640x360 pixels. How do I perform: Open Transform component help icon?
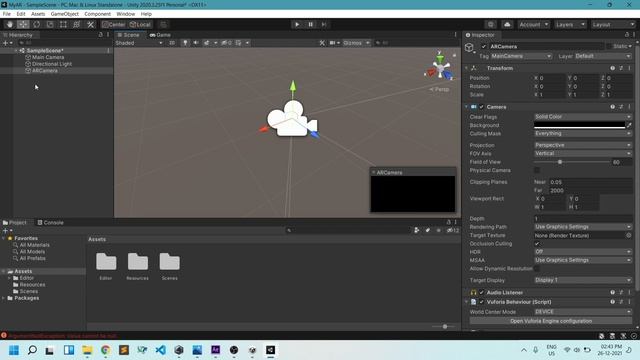[x=612, y=68]
